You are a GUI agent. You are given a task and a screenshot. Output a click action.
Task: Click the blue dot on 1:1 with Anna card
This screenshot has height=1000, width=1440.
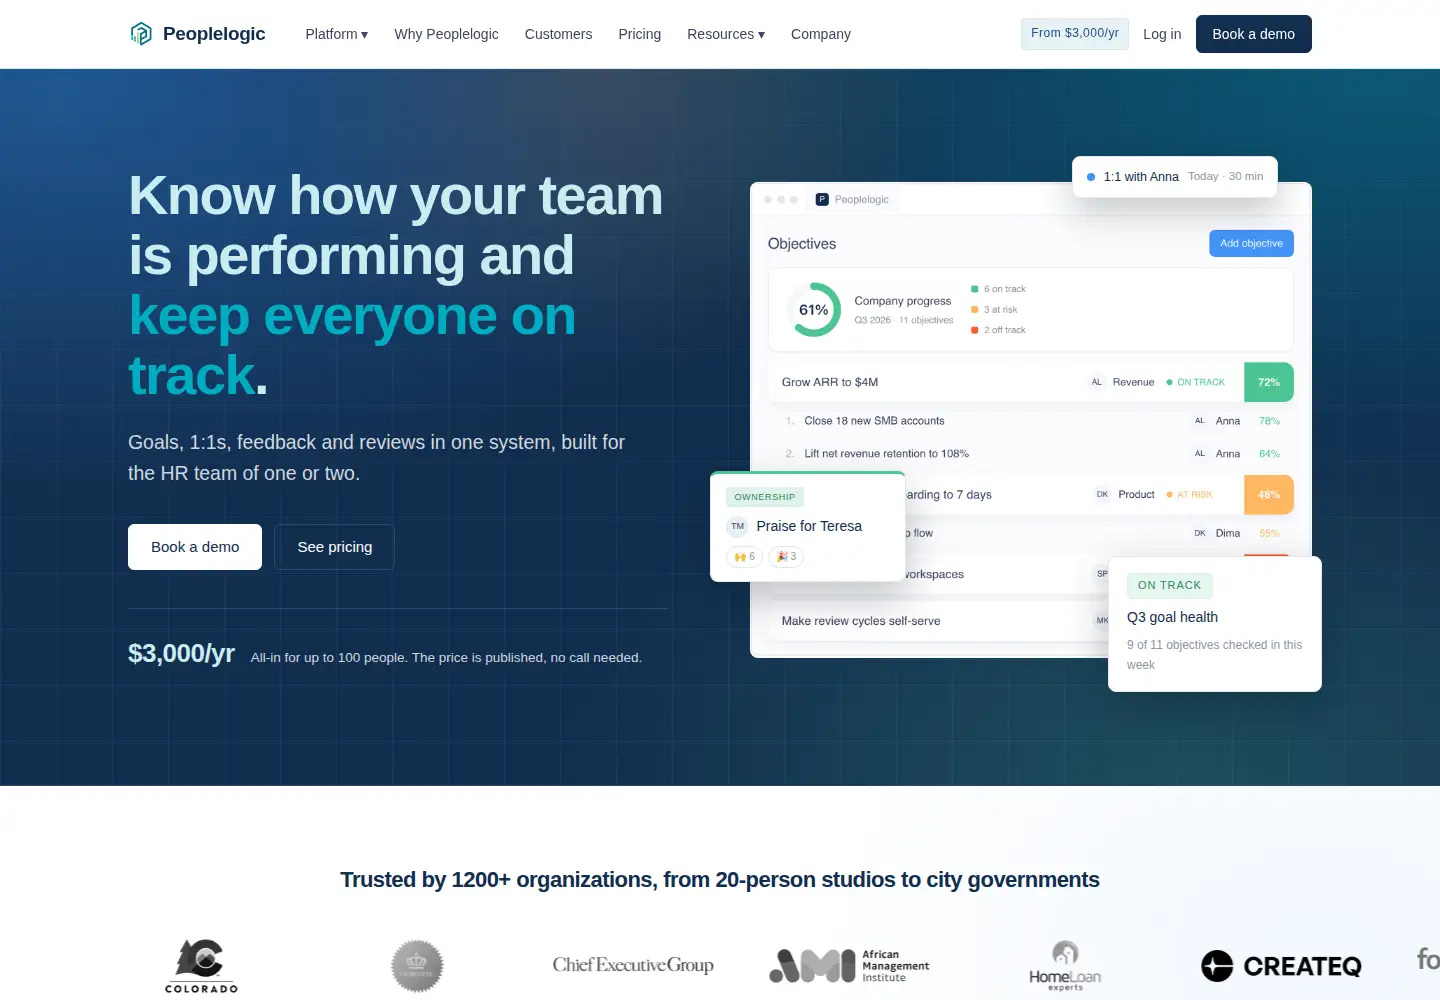click(x=1091, y=177)
